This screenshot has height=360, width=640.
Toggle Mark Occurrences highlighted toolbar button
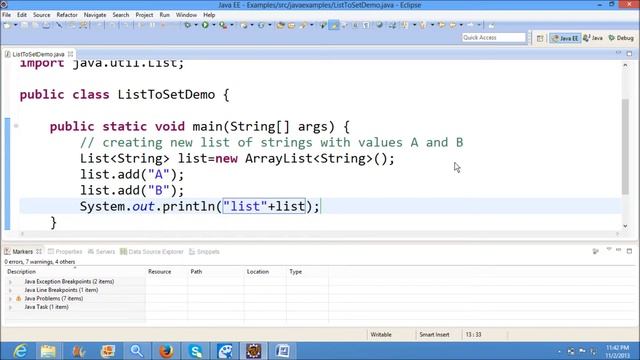click(x=334, y=25)
